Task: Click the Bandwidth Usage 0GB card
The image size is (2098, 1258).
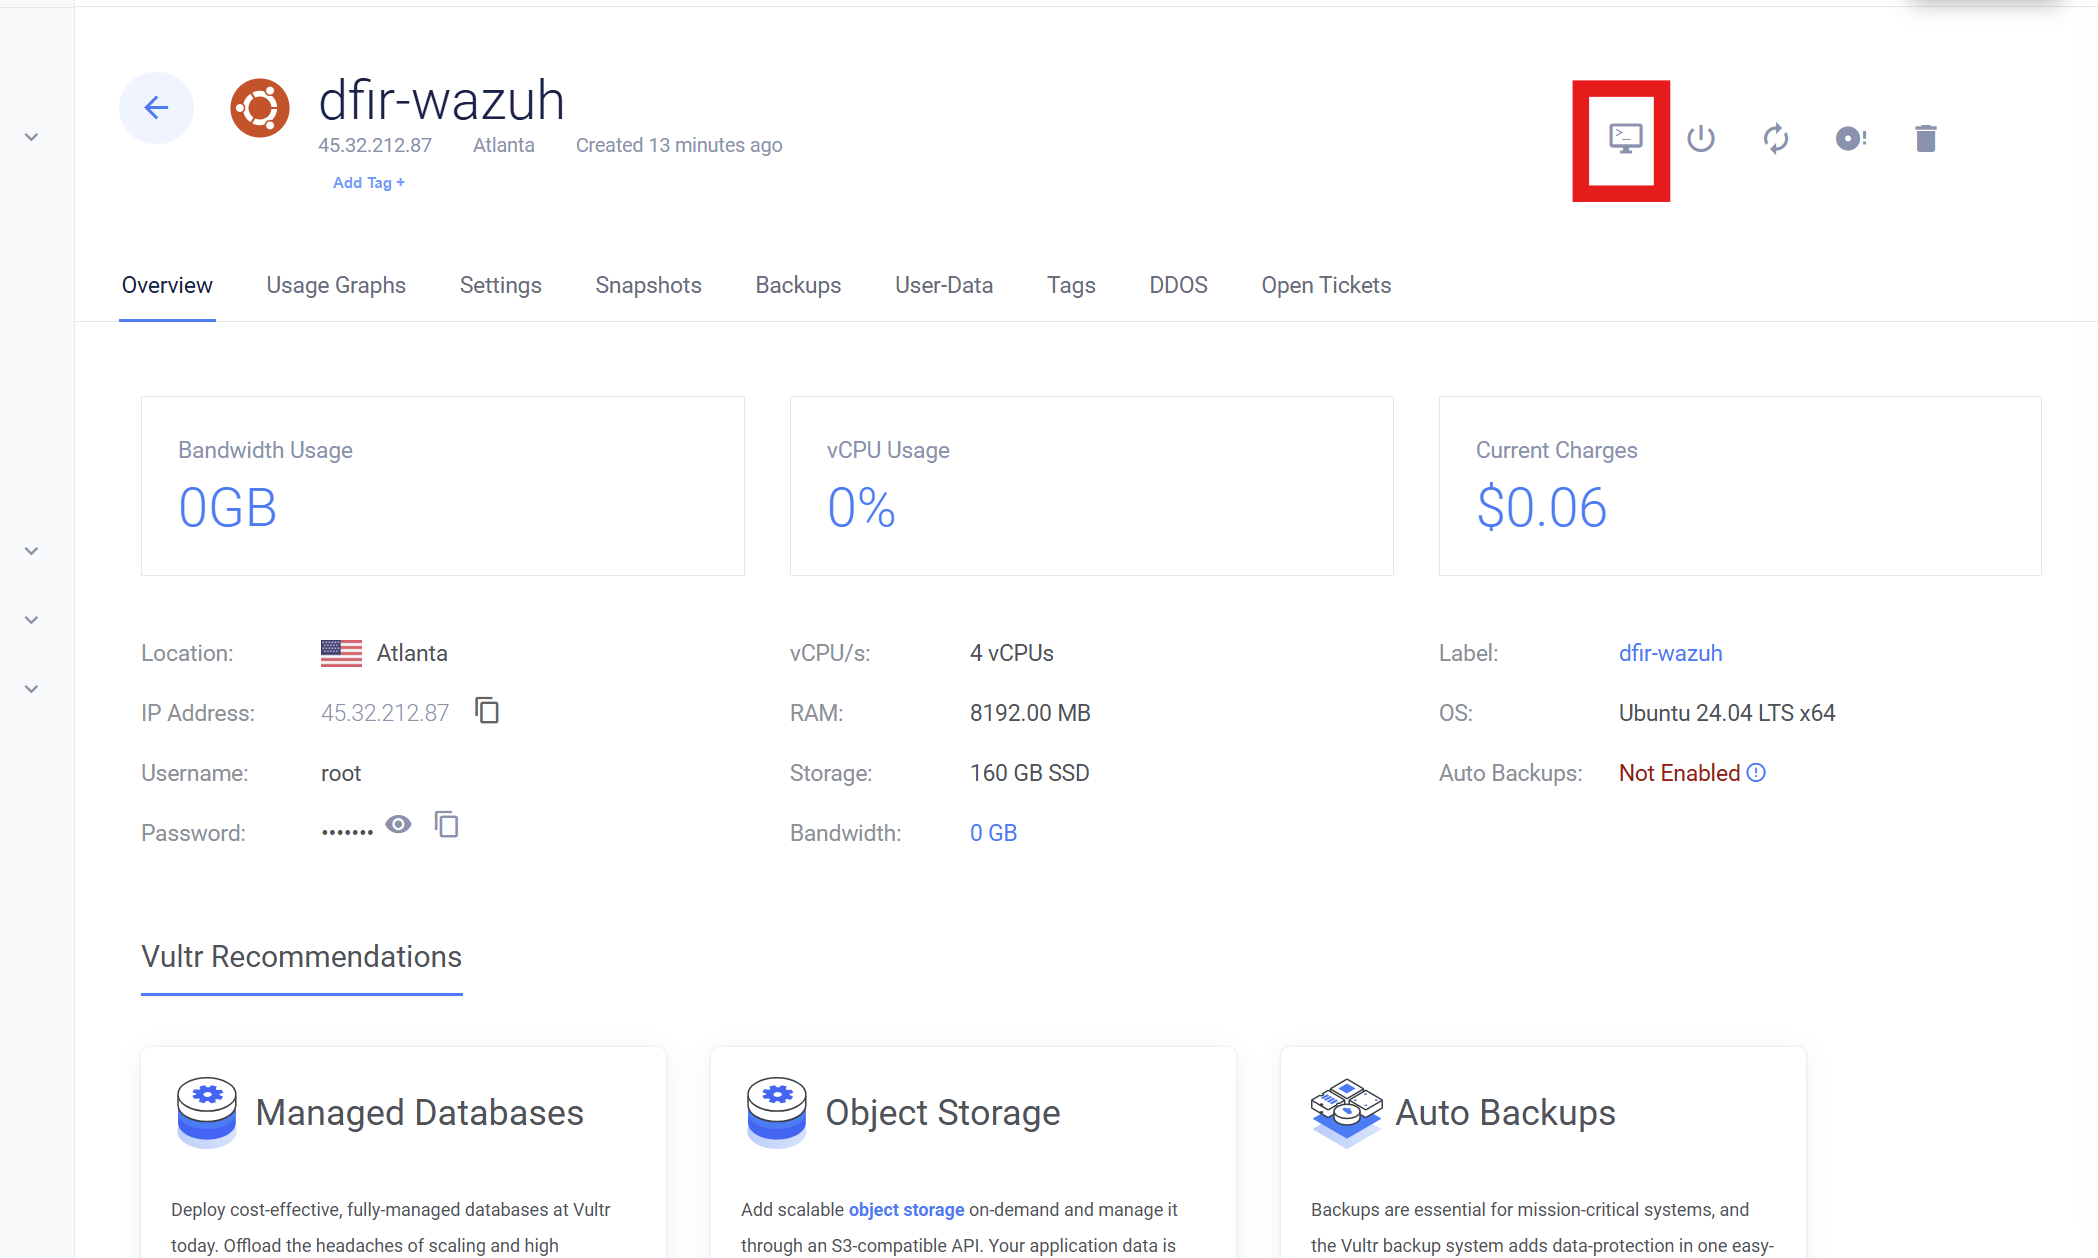Action: [443, 486]
